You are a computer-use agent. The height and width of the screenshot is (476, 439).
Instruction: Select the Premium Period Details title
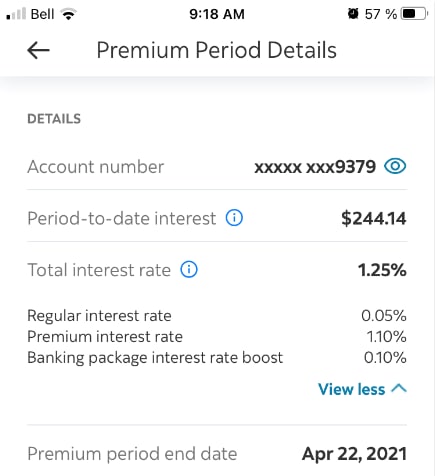pos(217,50)
